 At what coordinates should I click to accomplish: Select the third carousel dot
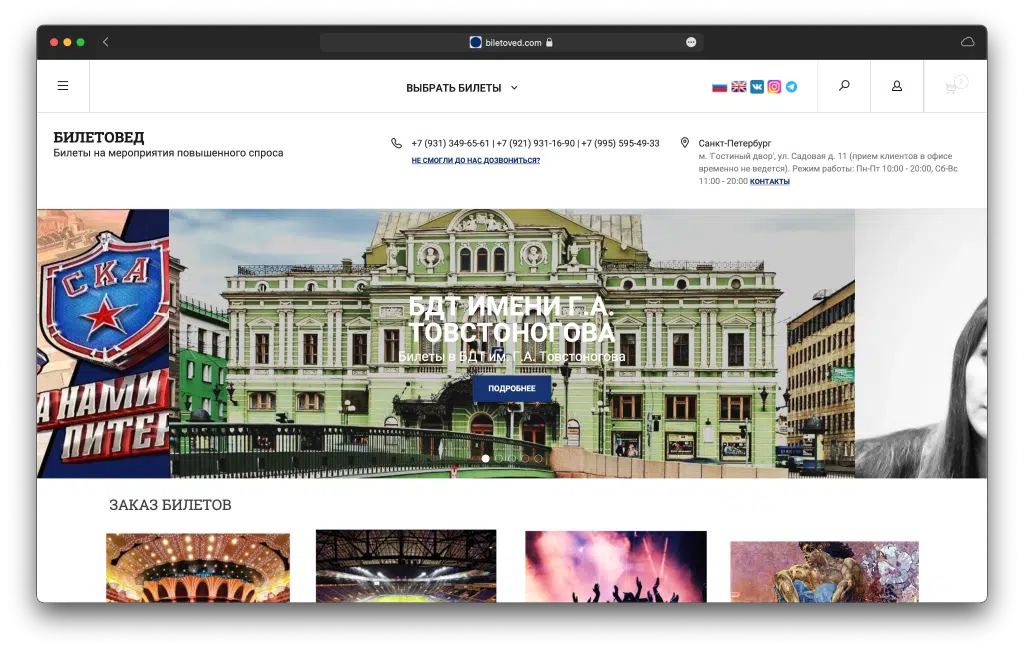pos(511,458)
